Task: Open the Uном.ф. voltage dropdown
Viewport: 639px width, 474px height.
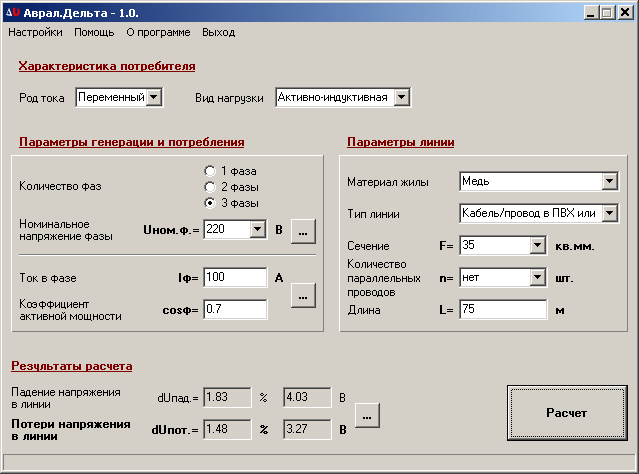Action: [x=258, y=229]
